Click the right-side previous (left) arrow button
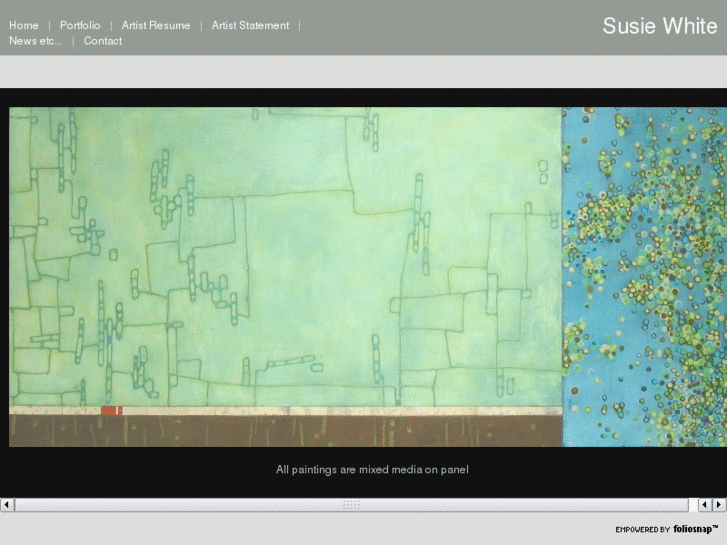 (x=705, y=505)
